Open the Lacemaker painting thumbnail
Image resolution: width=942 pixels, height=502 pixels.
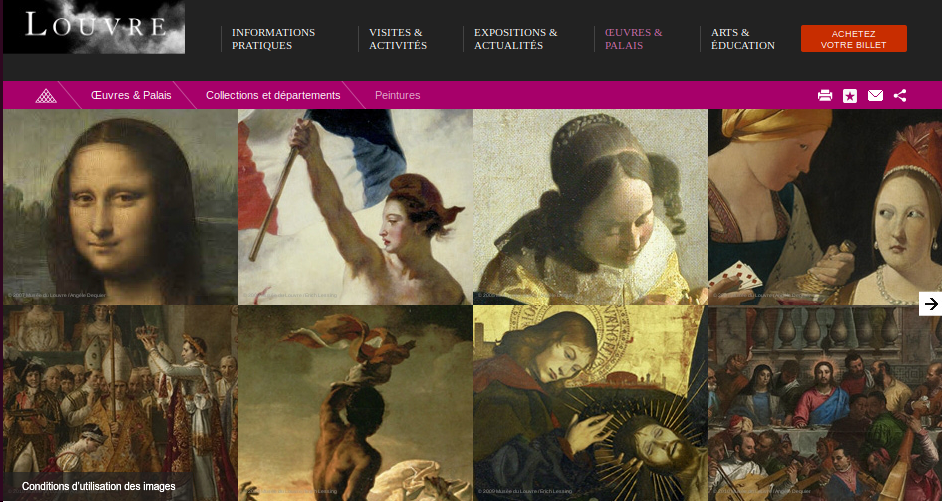point(590,207)
